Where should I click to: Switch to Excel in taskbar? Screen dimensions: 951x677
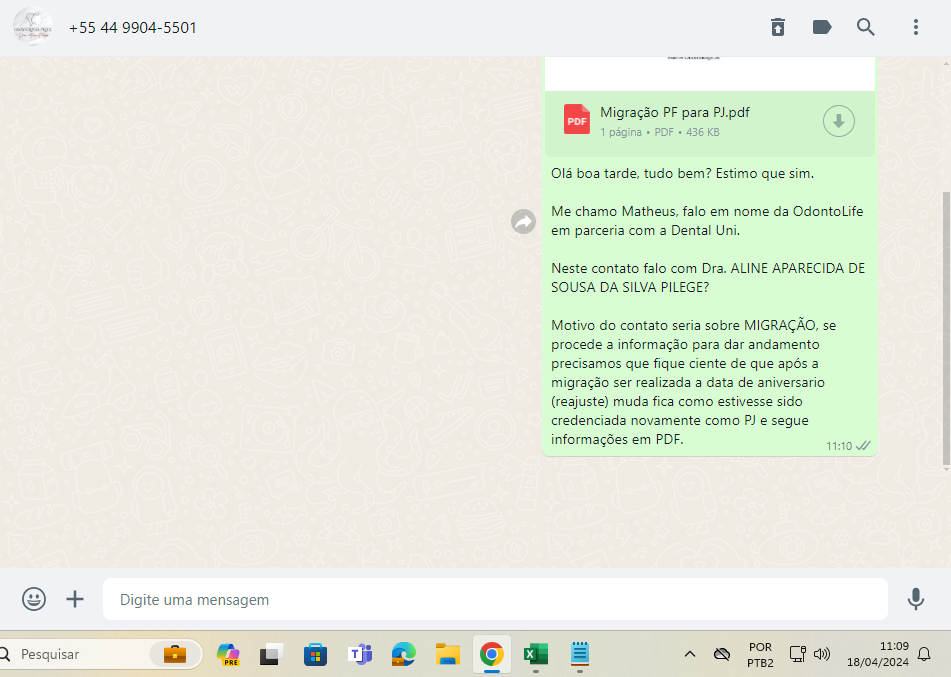(536, 654)
